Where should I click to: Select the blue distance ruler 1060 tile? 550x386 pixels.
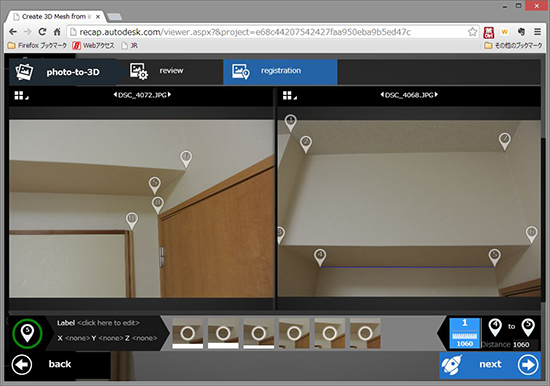464,333
